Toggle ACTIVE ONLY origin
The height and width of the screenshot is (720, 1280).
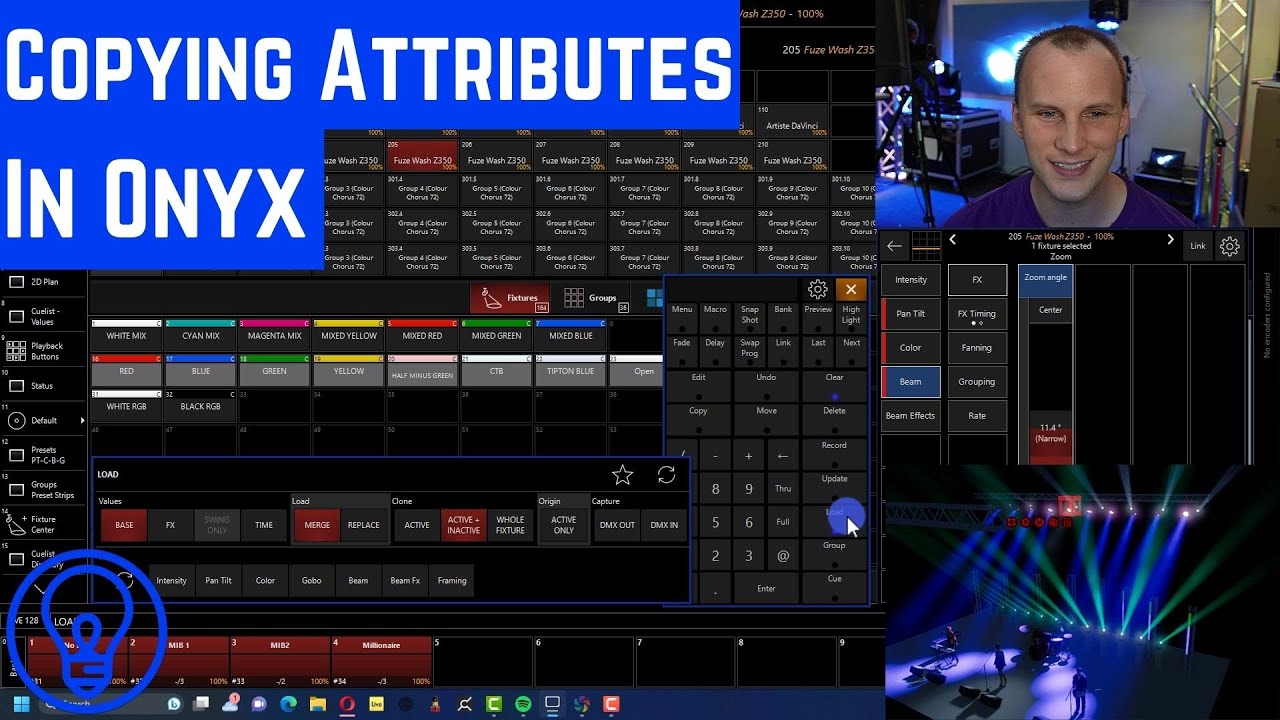pyautogui.click(x=564, y=525)
